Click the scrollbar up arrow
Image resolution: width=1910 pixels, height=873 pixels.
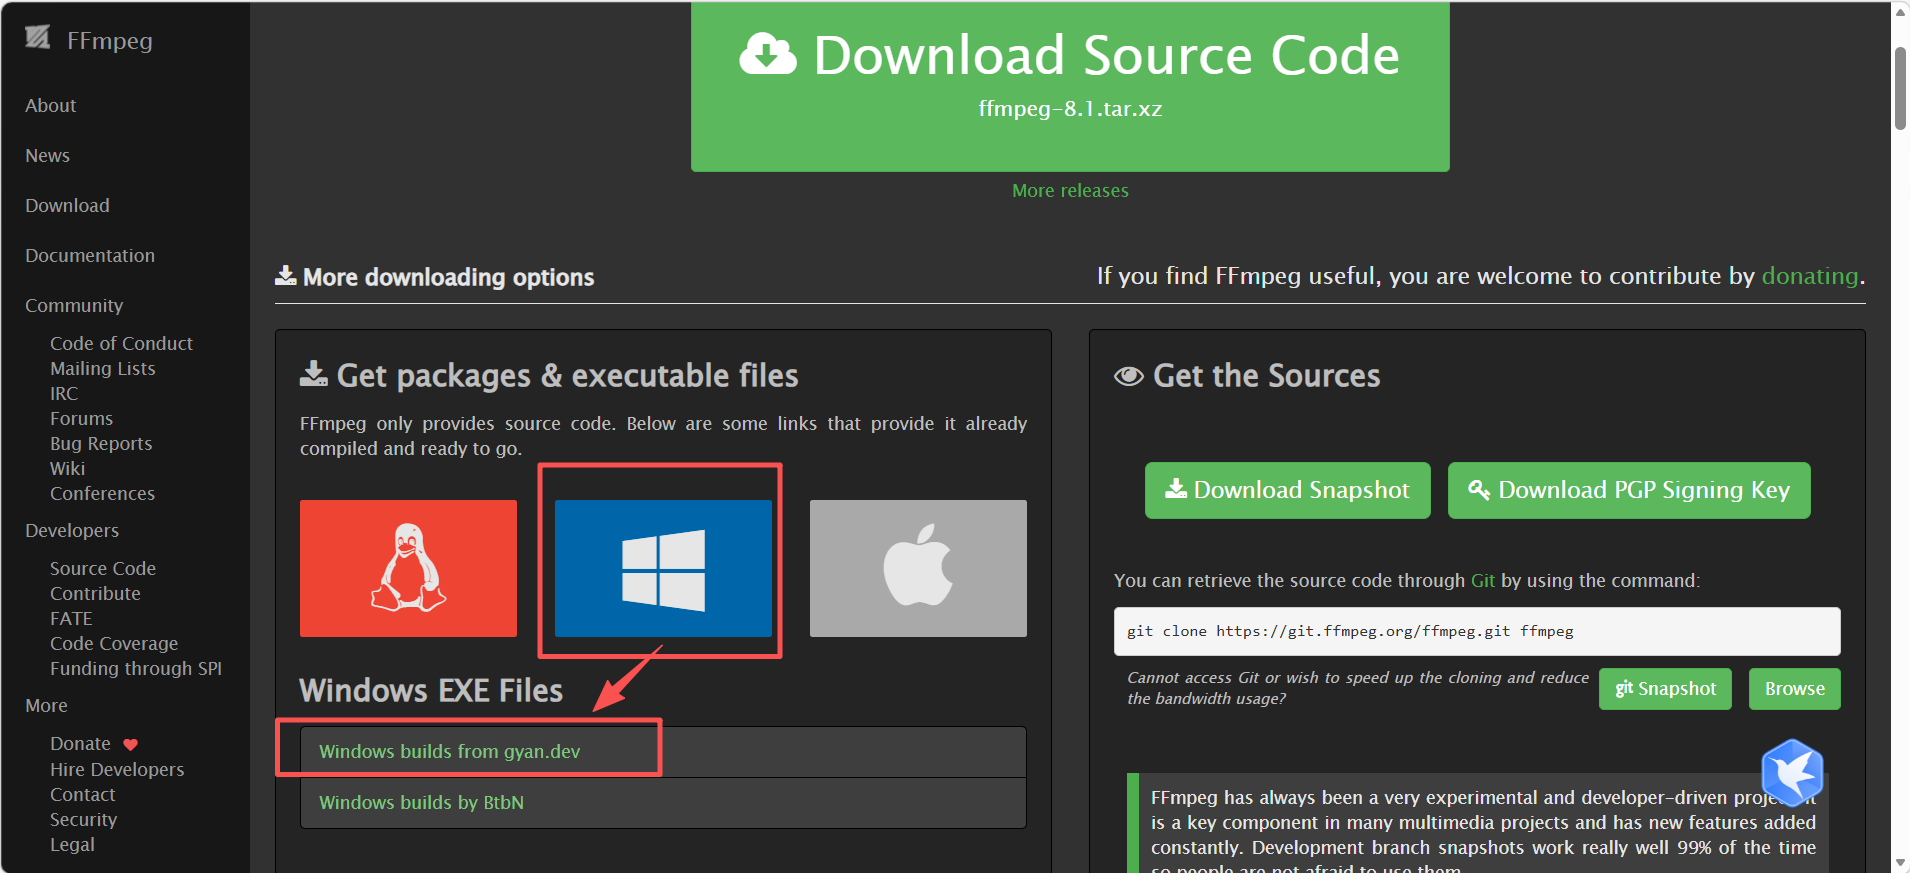click(1900, 13)
